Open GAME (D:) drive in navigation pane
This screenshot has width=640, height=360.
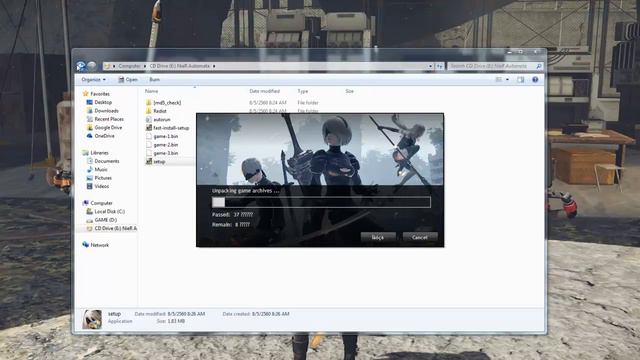(102, 220)
